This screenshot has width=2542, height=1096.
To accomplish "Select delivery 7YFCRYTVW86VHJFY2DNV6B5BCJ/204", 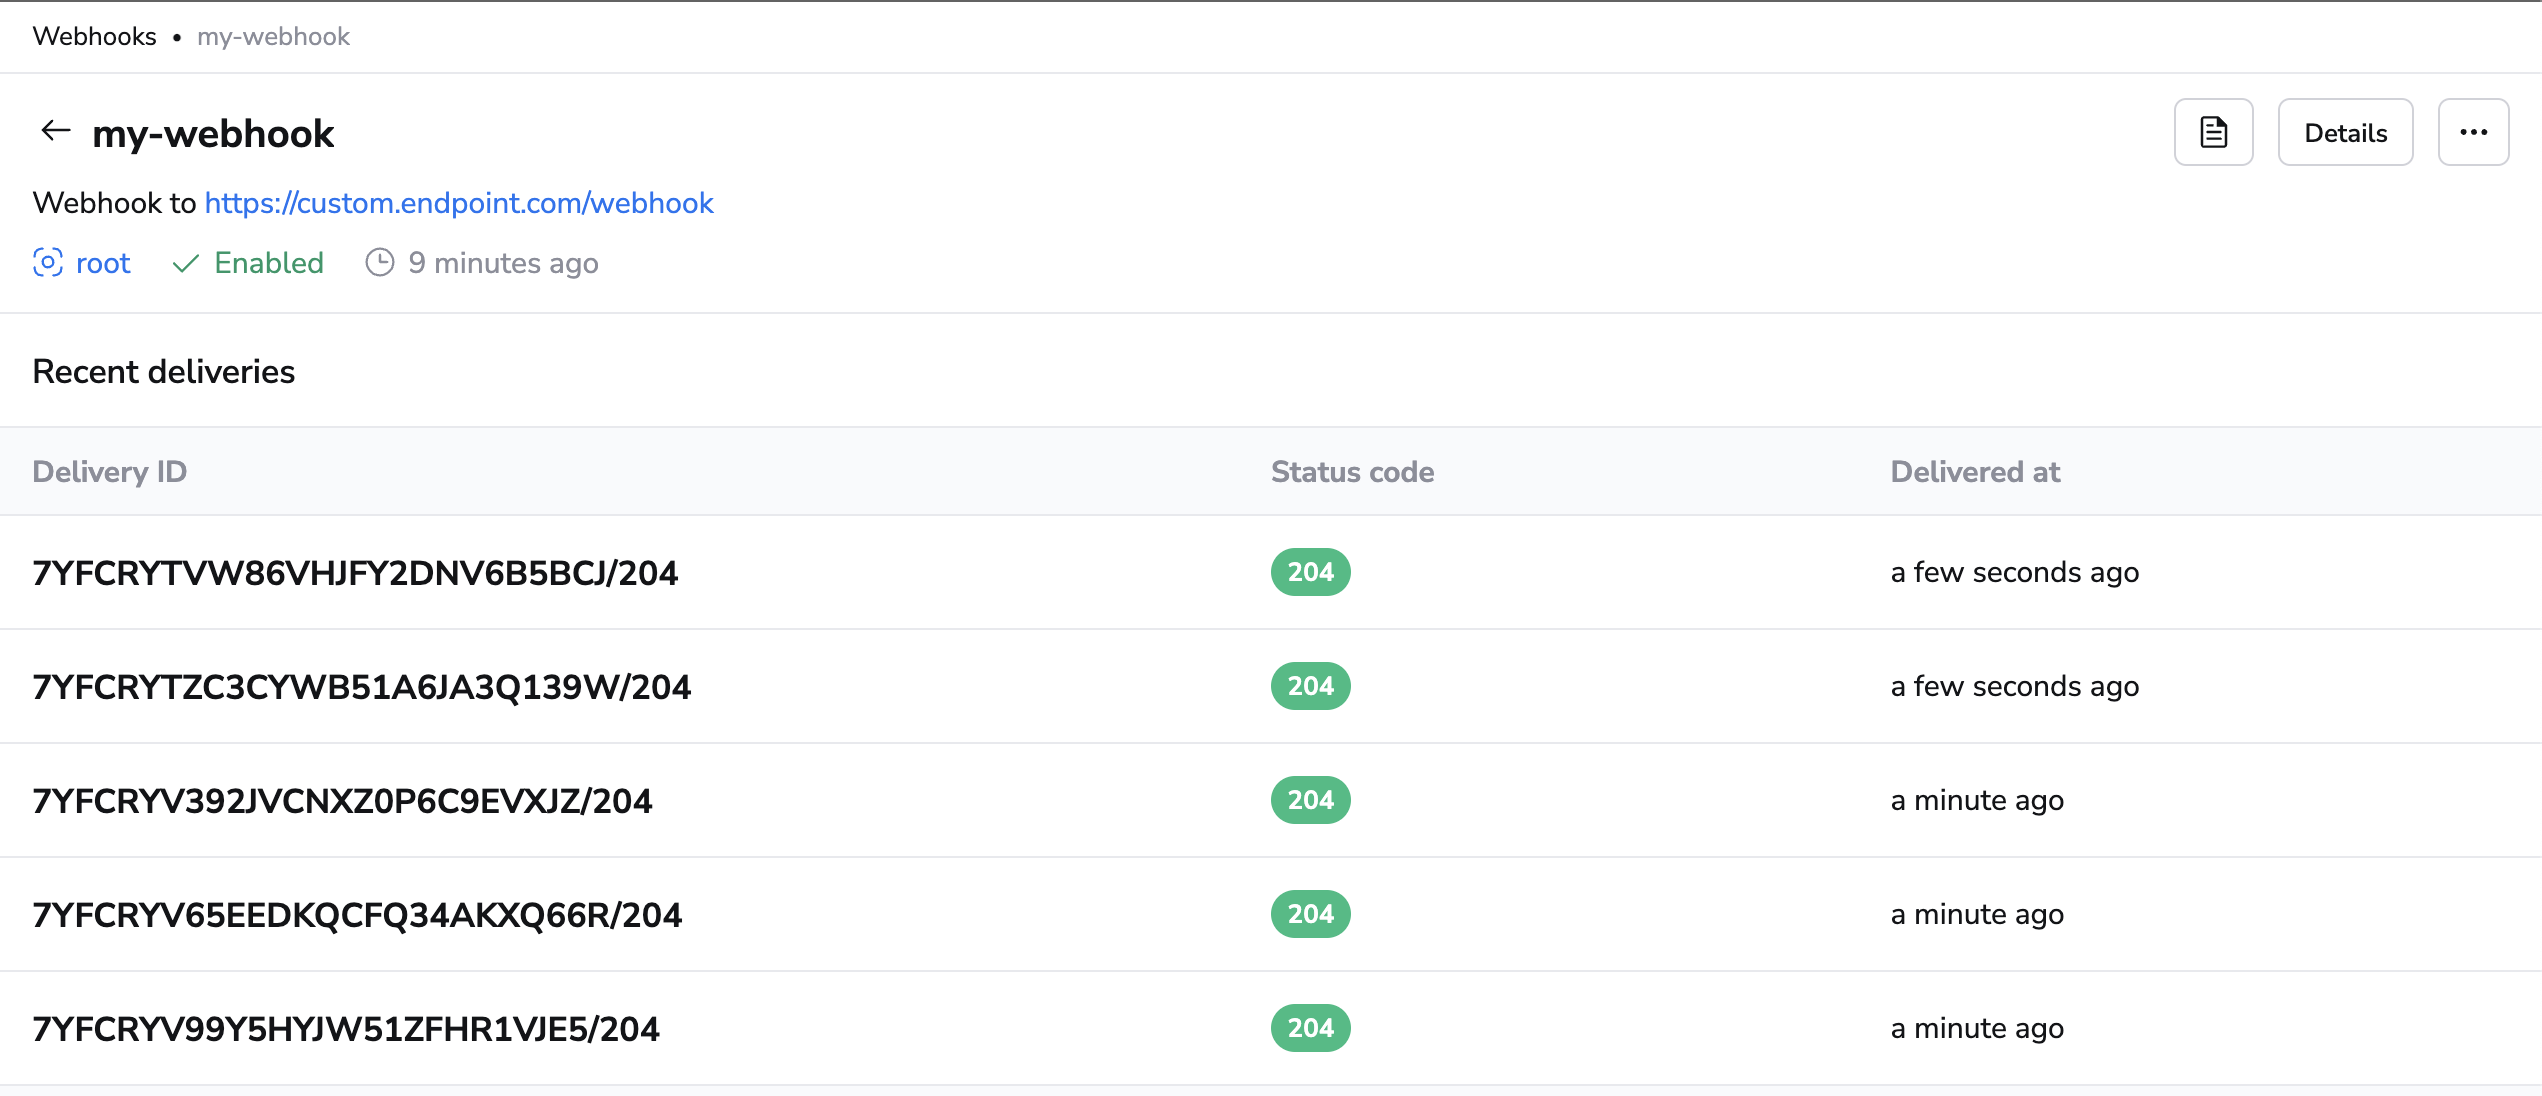I will [x=355, y=572].
